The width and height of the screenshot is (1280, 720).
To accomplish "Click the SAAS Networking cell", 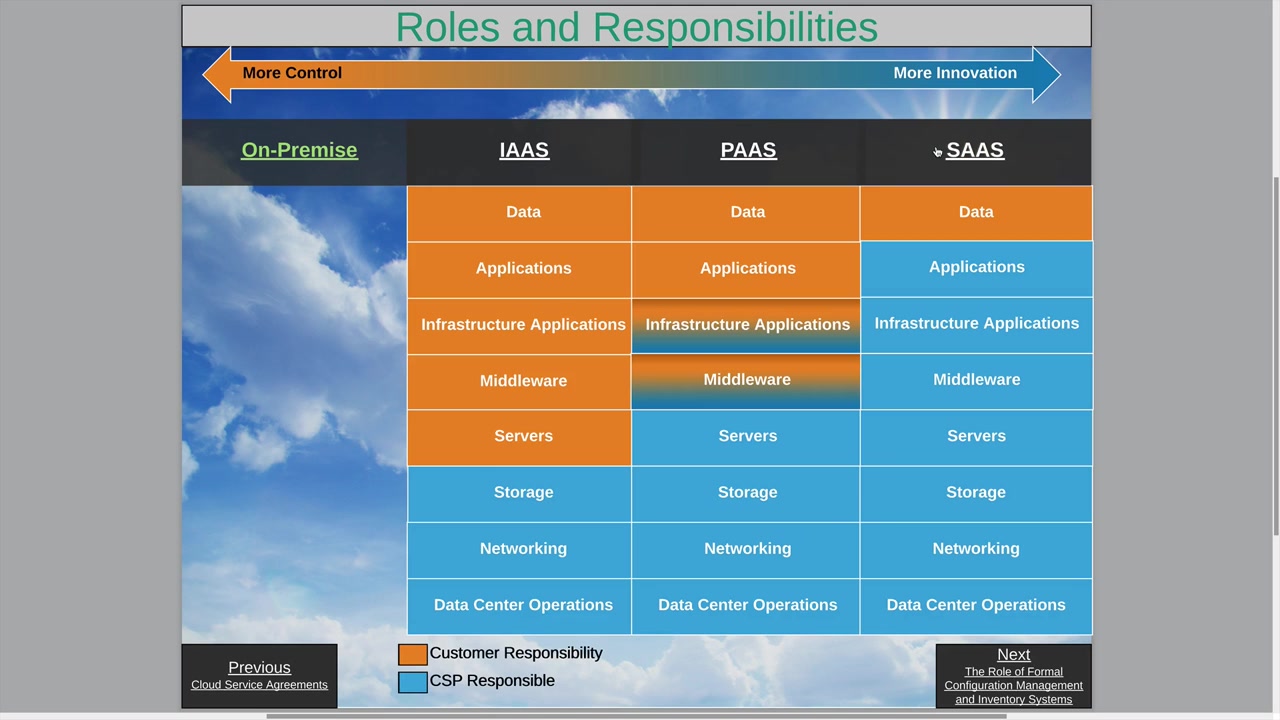I will point(976,550).
